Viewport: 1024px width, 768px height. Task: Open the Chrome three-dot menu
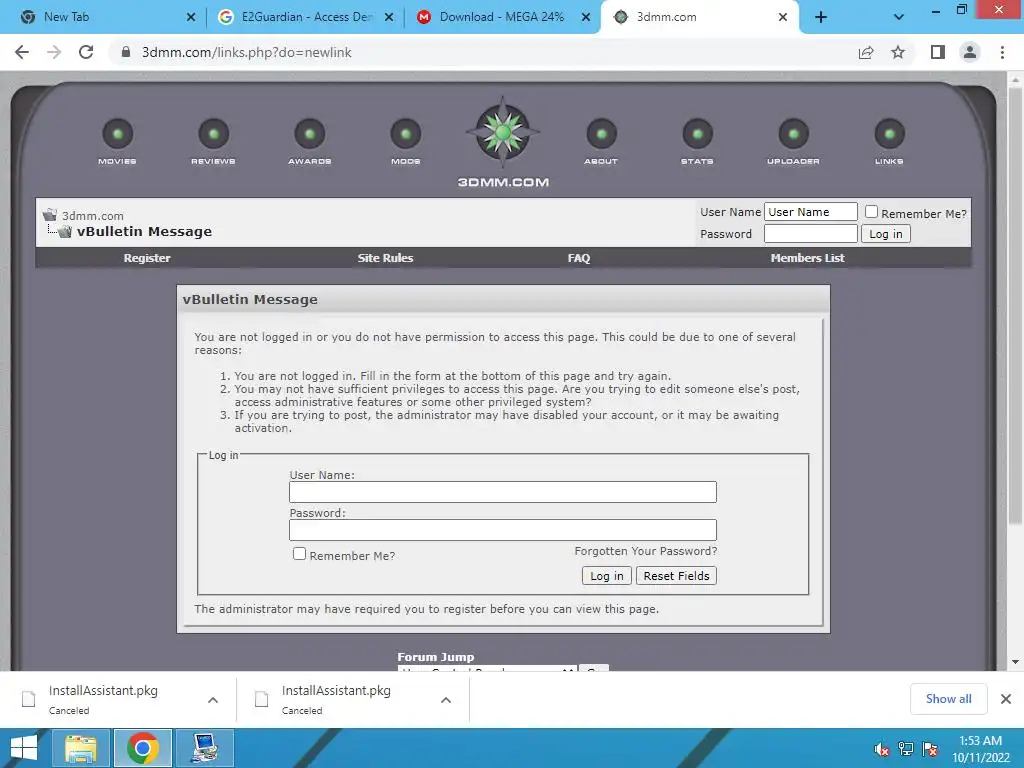coord(1002,52)
